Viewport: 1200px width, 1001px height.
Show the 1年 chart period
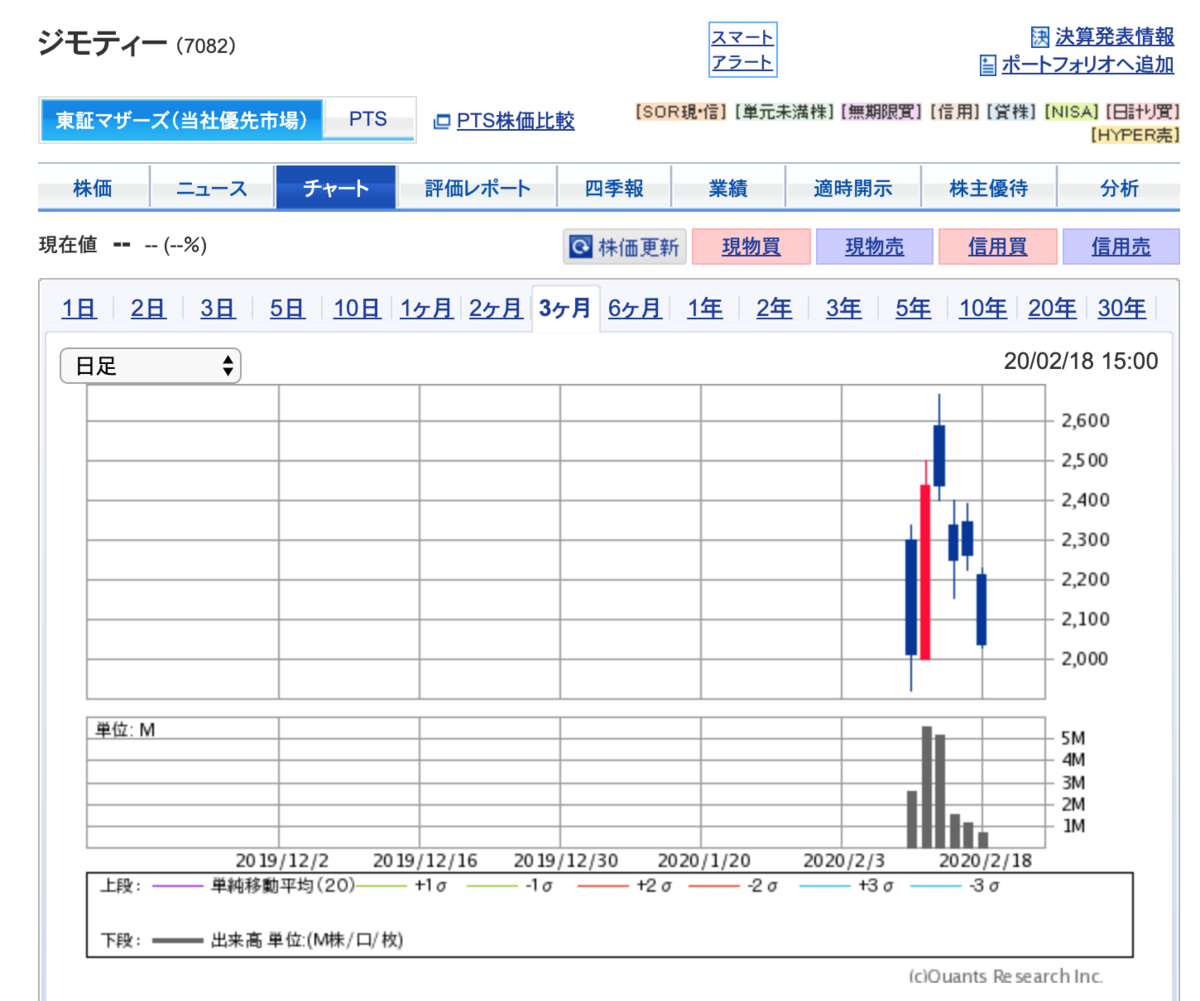[x=705, y=309]
